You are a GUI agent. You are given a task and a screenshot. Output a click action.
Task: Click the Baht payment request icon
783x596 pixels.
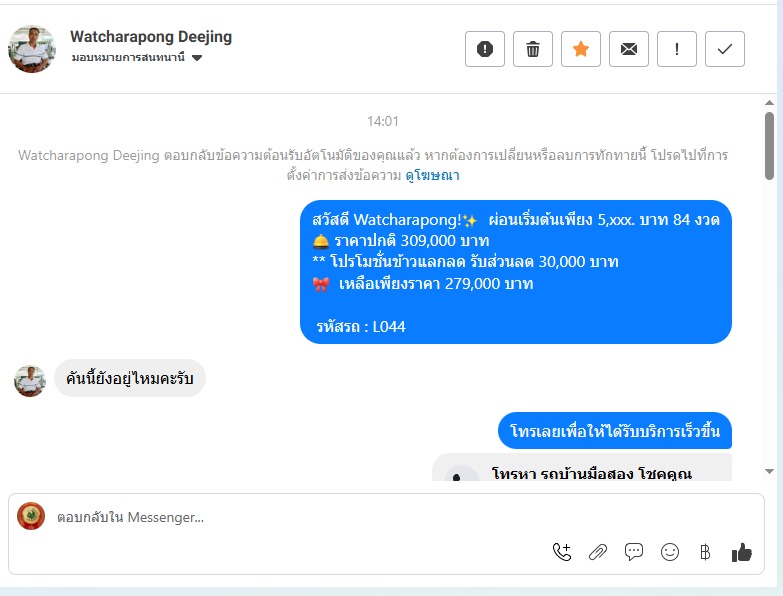pyautogui.click(x=705, y=552)
